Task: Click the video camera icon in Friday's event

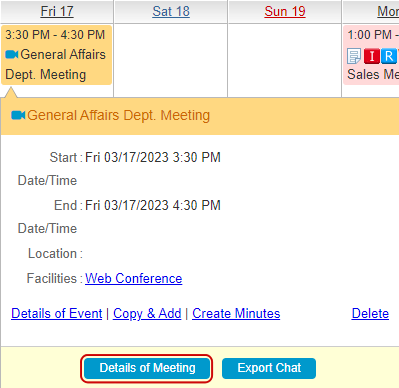Action: (12, 54)
